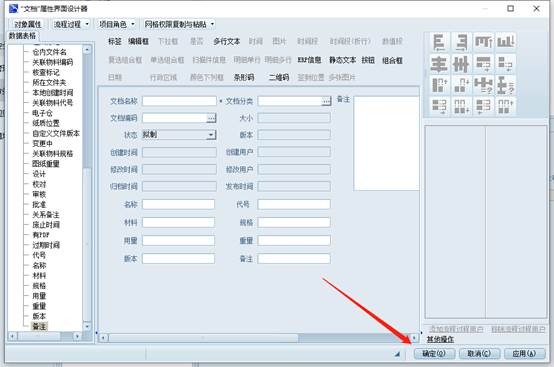Switch to the 数据表格 tab
Image resolution: width=554 pixels, height=367 pixels.
tap(22, 36)
